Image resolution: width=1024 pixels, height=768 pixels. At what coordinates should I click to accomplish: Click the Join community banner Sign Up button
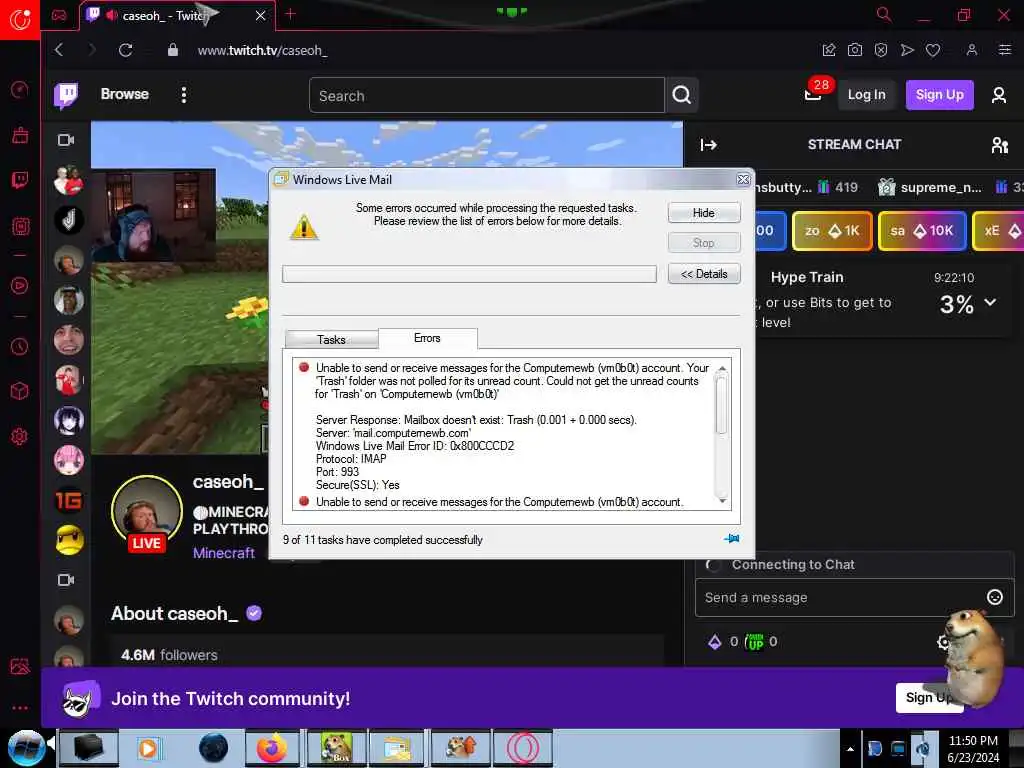(x=927, y=697)
